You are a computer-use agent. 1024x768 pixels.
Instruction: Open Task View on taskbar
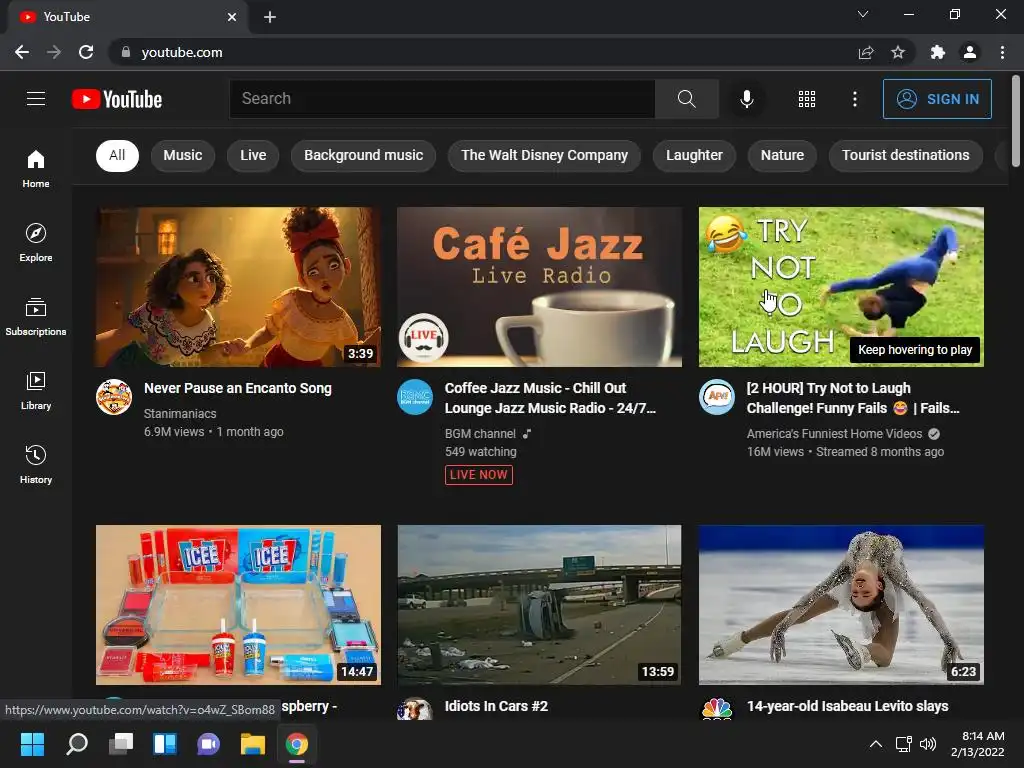pyautogui.click(x=120, y=744)
